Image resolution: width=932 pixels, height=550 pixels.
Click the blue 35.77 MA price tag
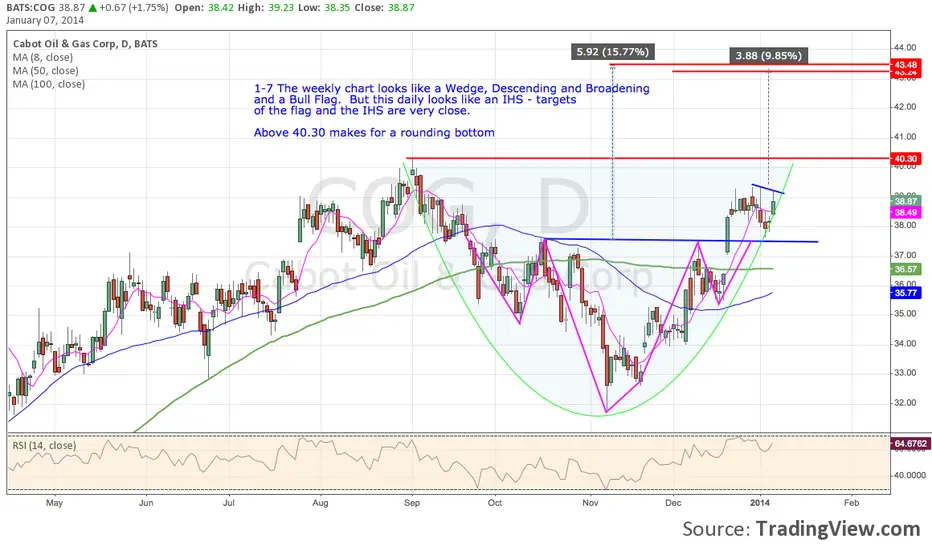905,293
